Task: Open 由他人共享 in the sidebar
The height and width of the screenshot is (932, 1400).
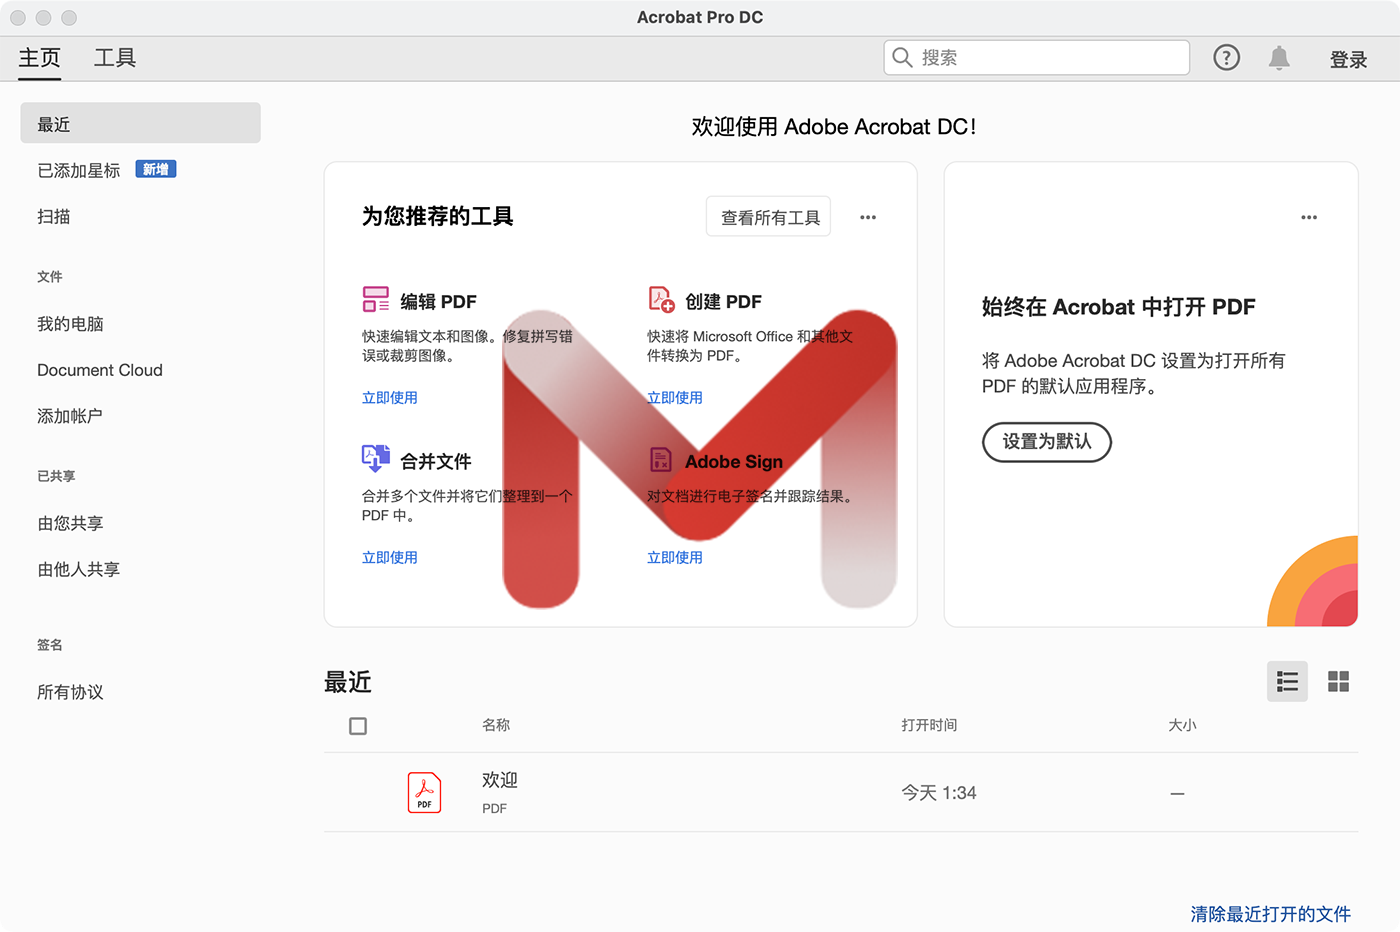Action: click(79, 570)
